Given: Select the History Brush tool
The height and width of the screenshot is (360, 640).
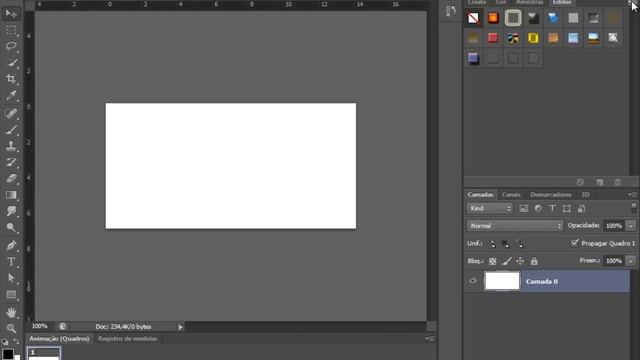Looking at the screenshot, I should tap(11, 162).
